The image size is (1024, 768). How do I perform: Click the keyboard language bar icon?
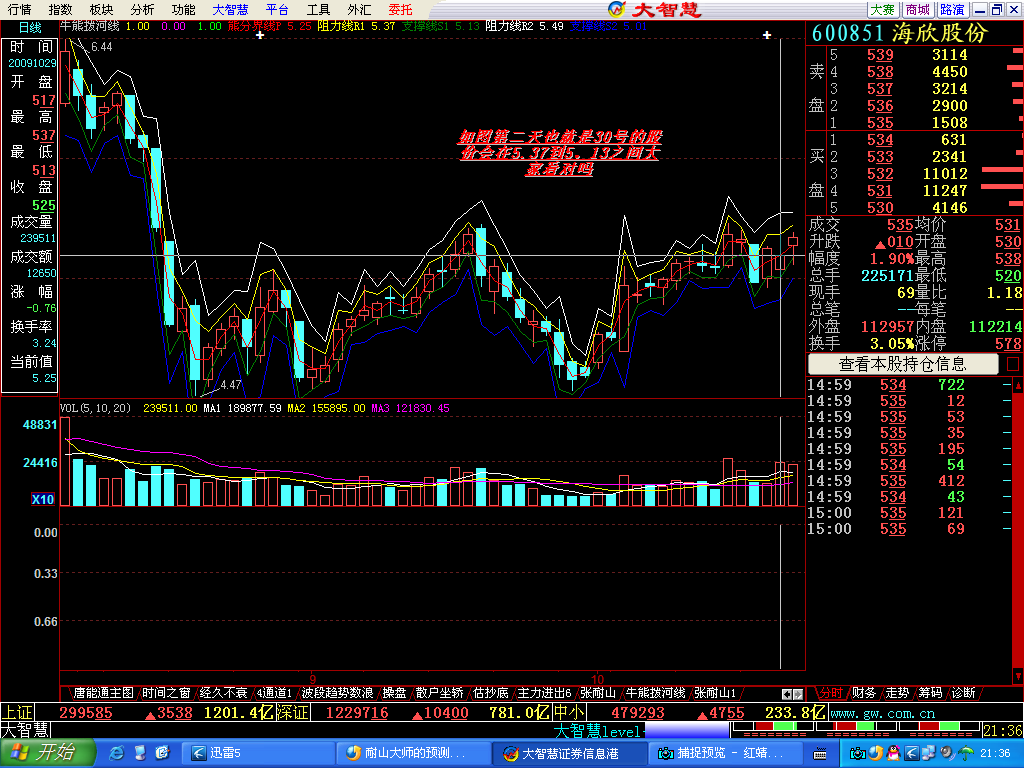820,754
